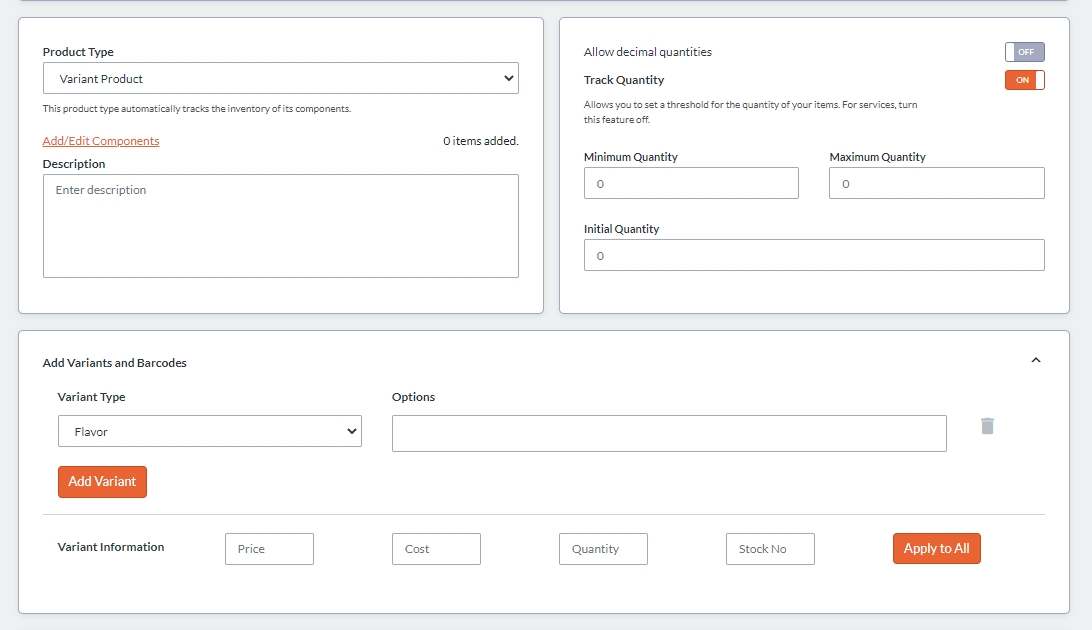Click the Maximum Quantity field
The width and height of the screenshot is (1092, 630).
pos(936,184)
